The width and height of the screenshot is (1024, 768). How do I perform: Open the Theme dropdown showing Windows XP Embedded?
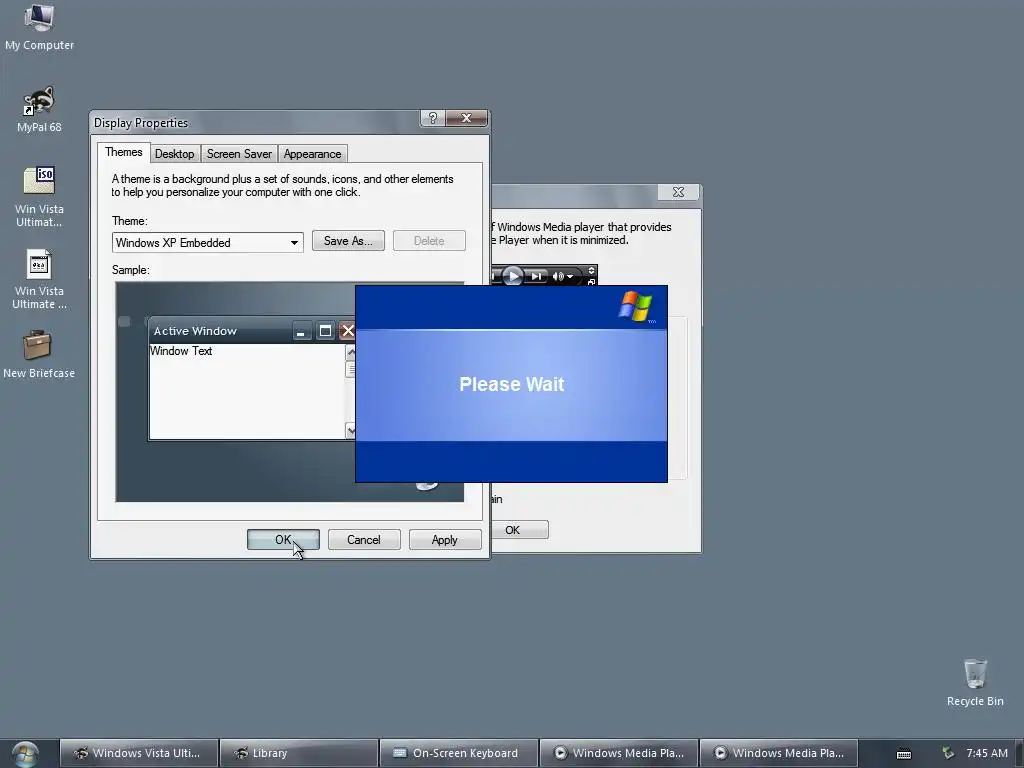[208, 242]
